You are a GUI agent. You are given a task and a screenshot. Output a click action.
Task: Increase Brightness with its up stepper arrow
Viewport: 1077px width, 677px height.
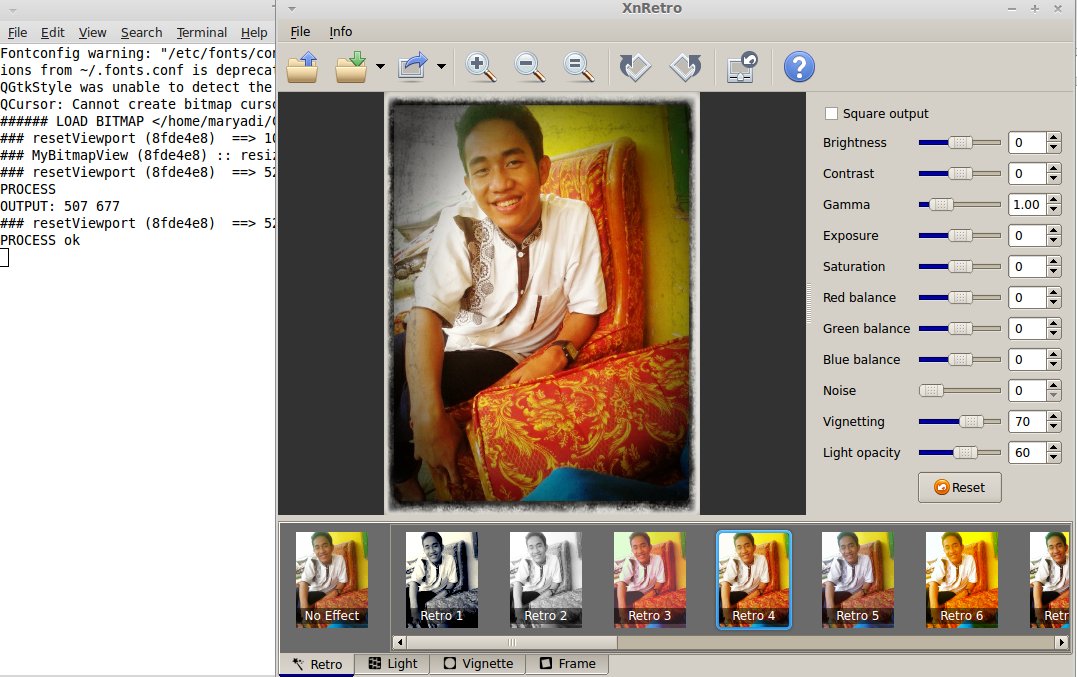(x=1054, y=137)
